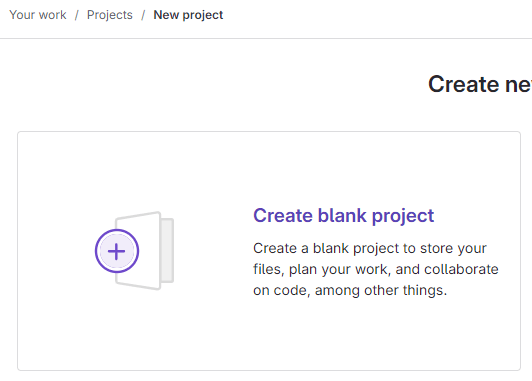The width and height of the screenshot is (532, 381).
Task: Click the word 'collaborate' in the card description
Action: (461, 269)
